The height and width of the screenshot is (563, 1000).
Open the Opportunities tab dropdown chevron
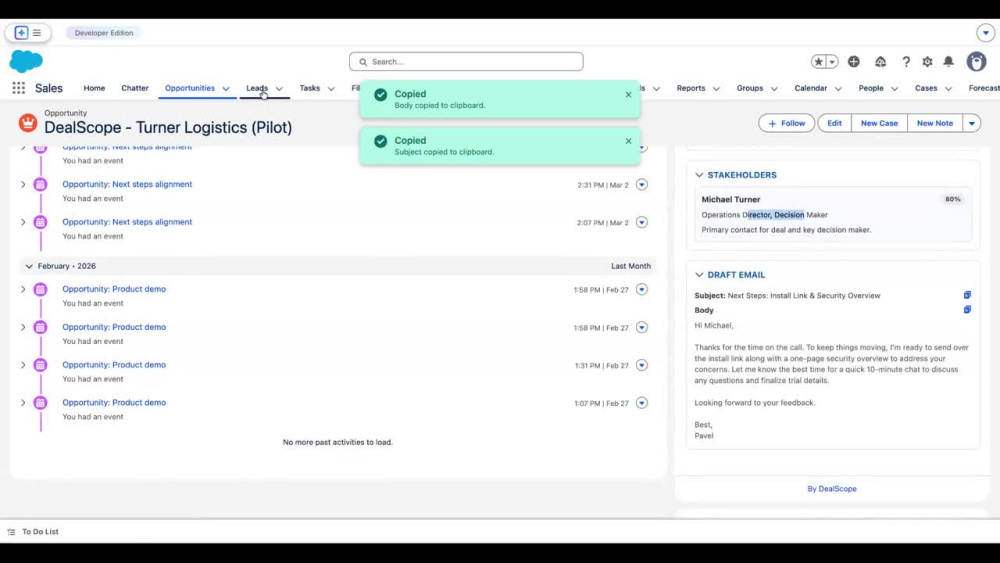pos(226,89)
